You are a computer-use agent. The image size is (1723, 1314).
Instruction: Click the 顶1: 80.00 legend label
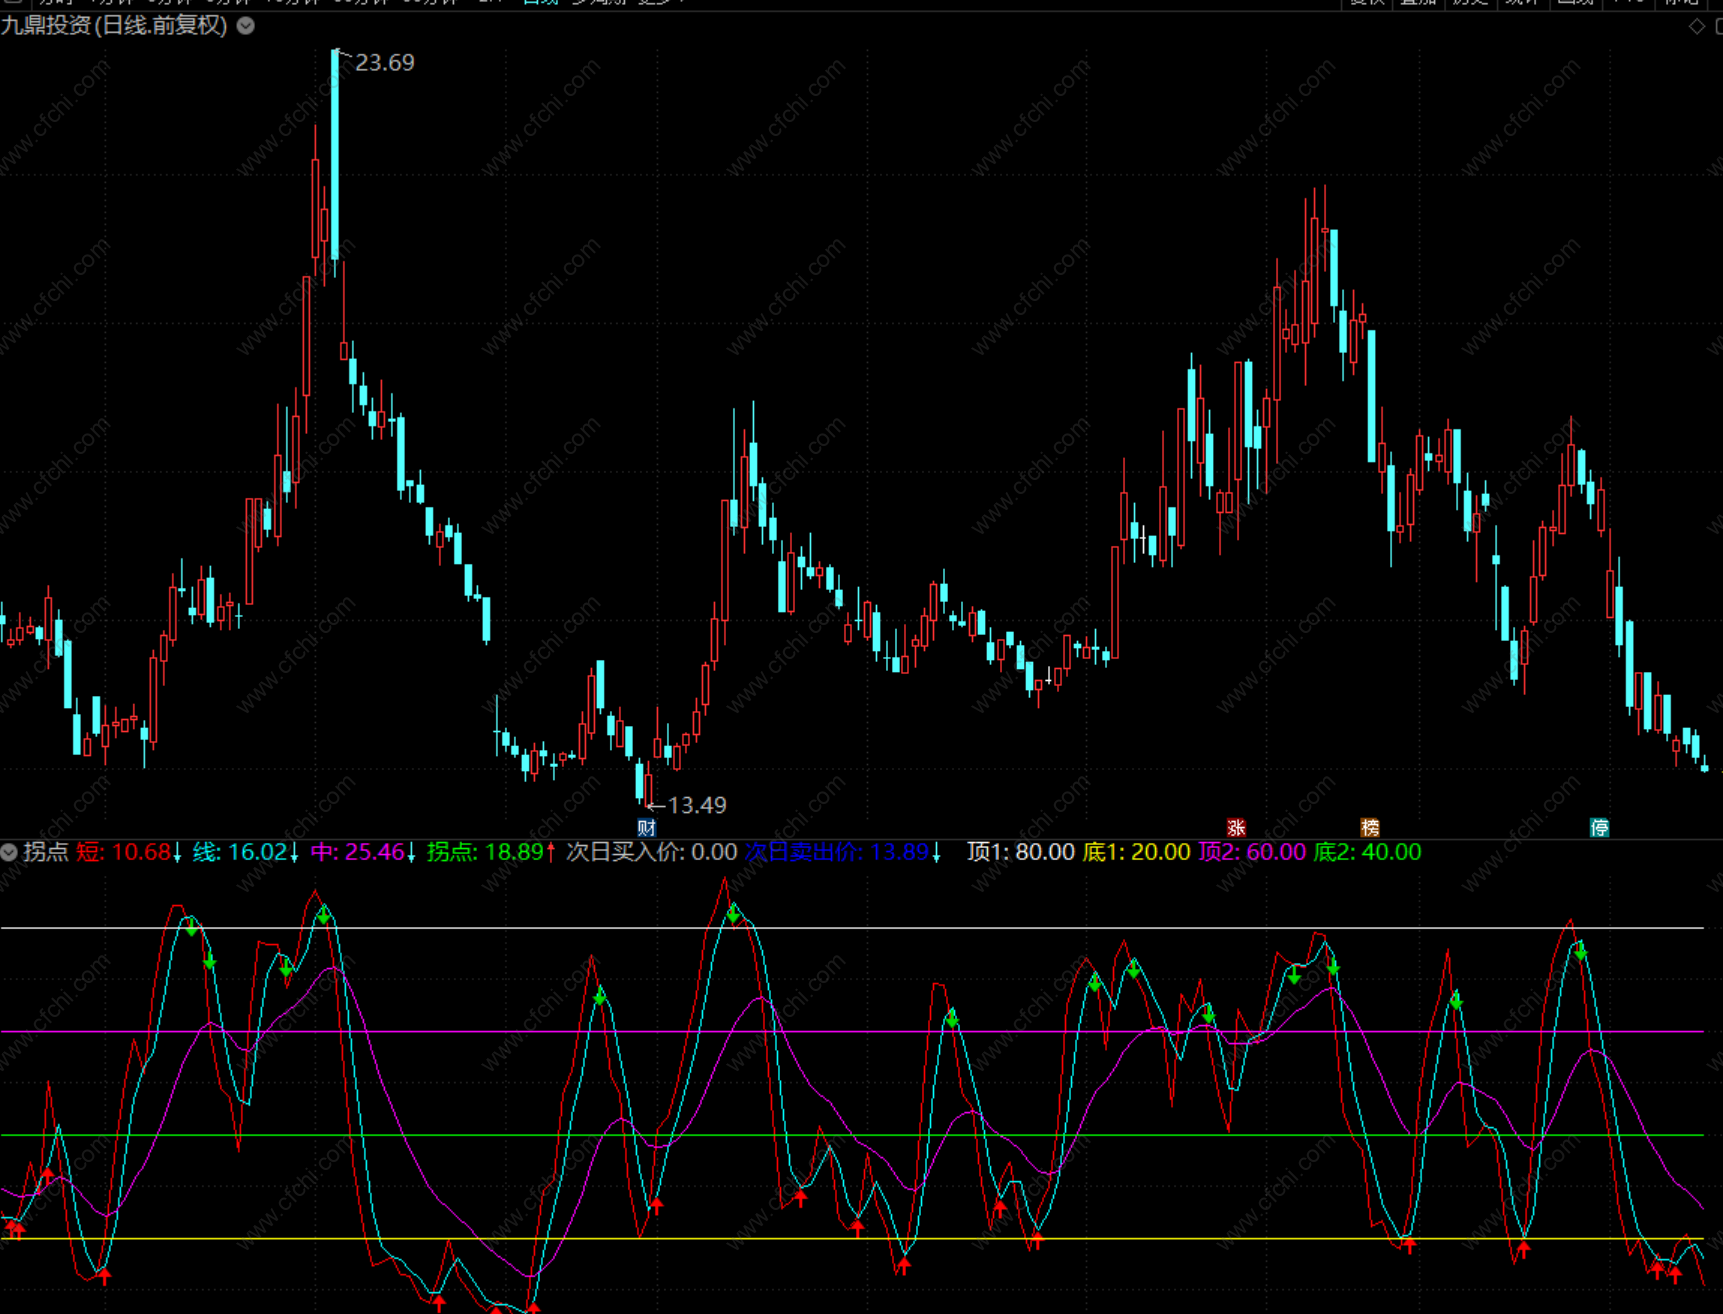point(1020,852)
